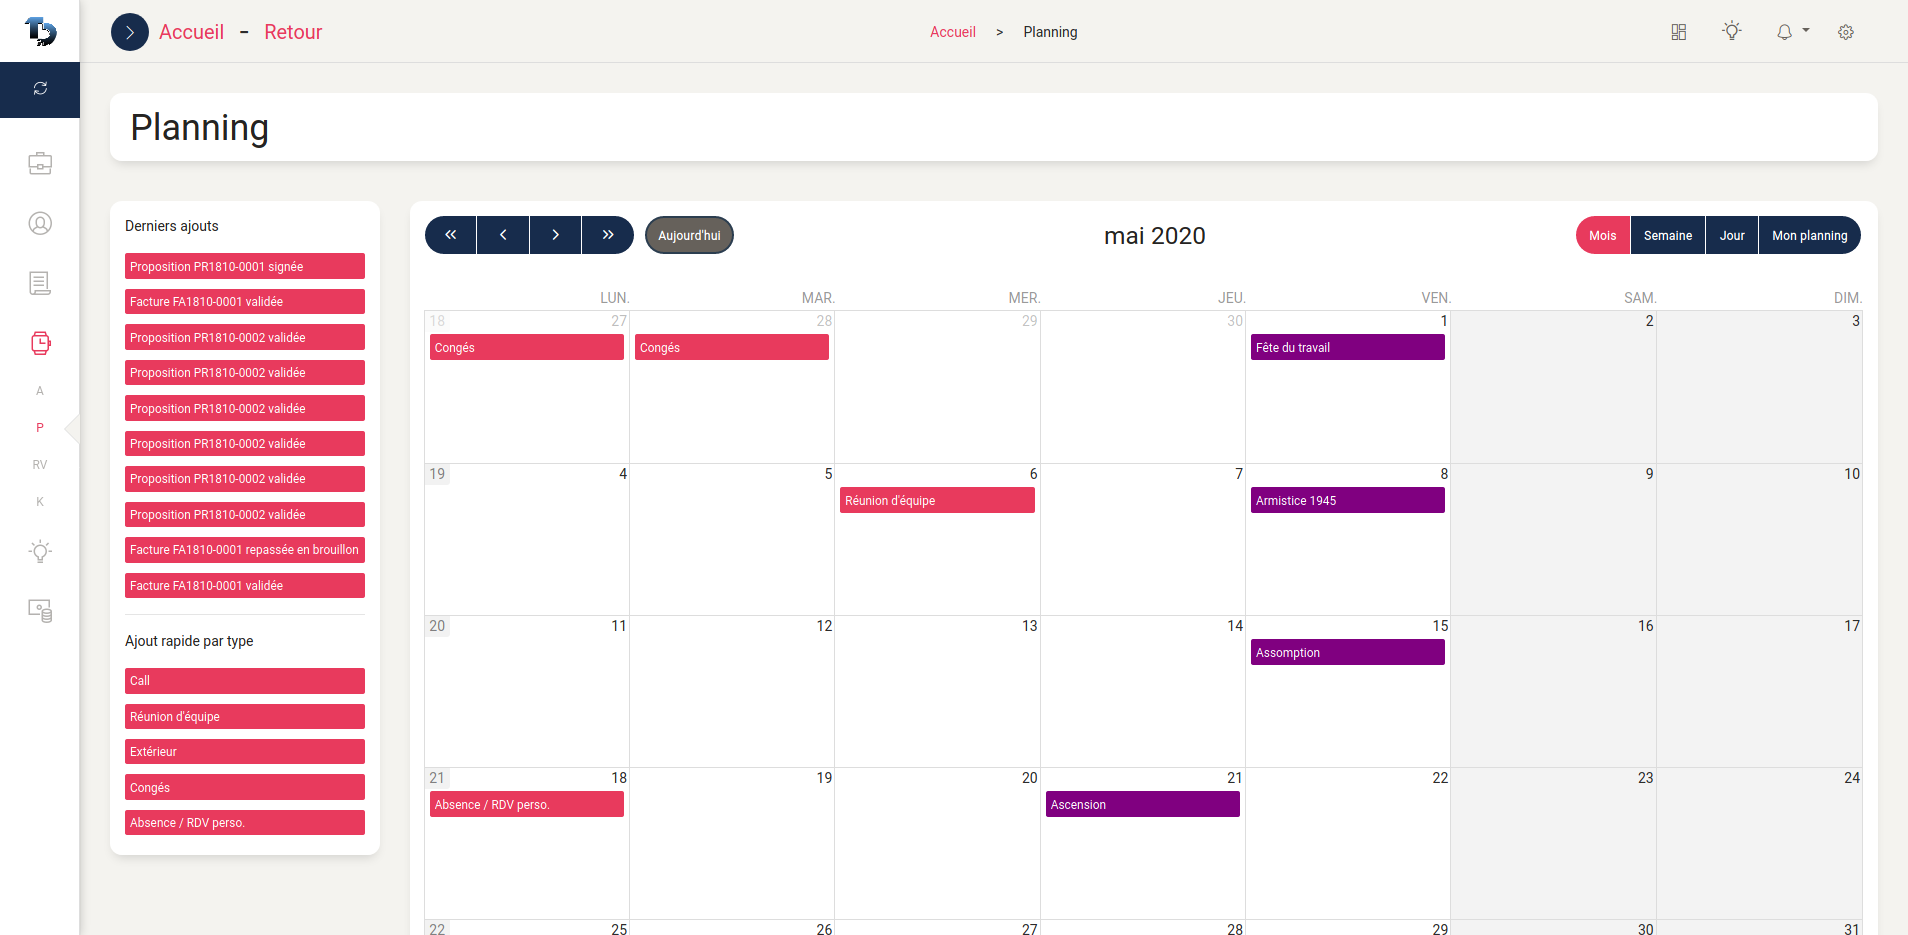Quick add Réunion d'équipe type
Screen dimensions: 1908x935
coord(245,717)
